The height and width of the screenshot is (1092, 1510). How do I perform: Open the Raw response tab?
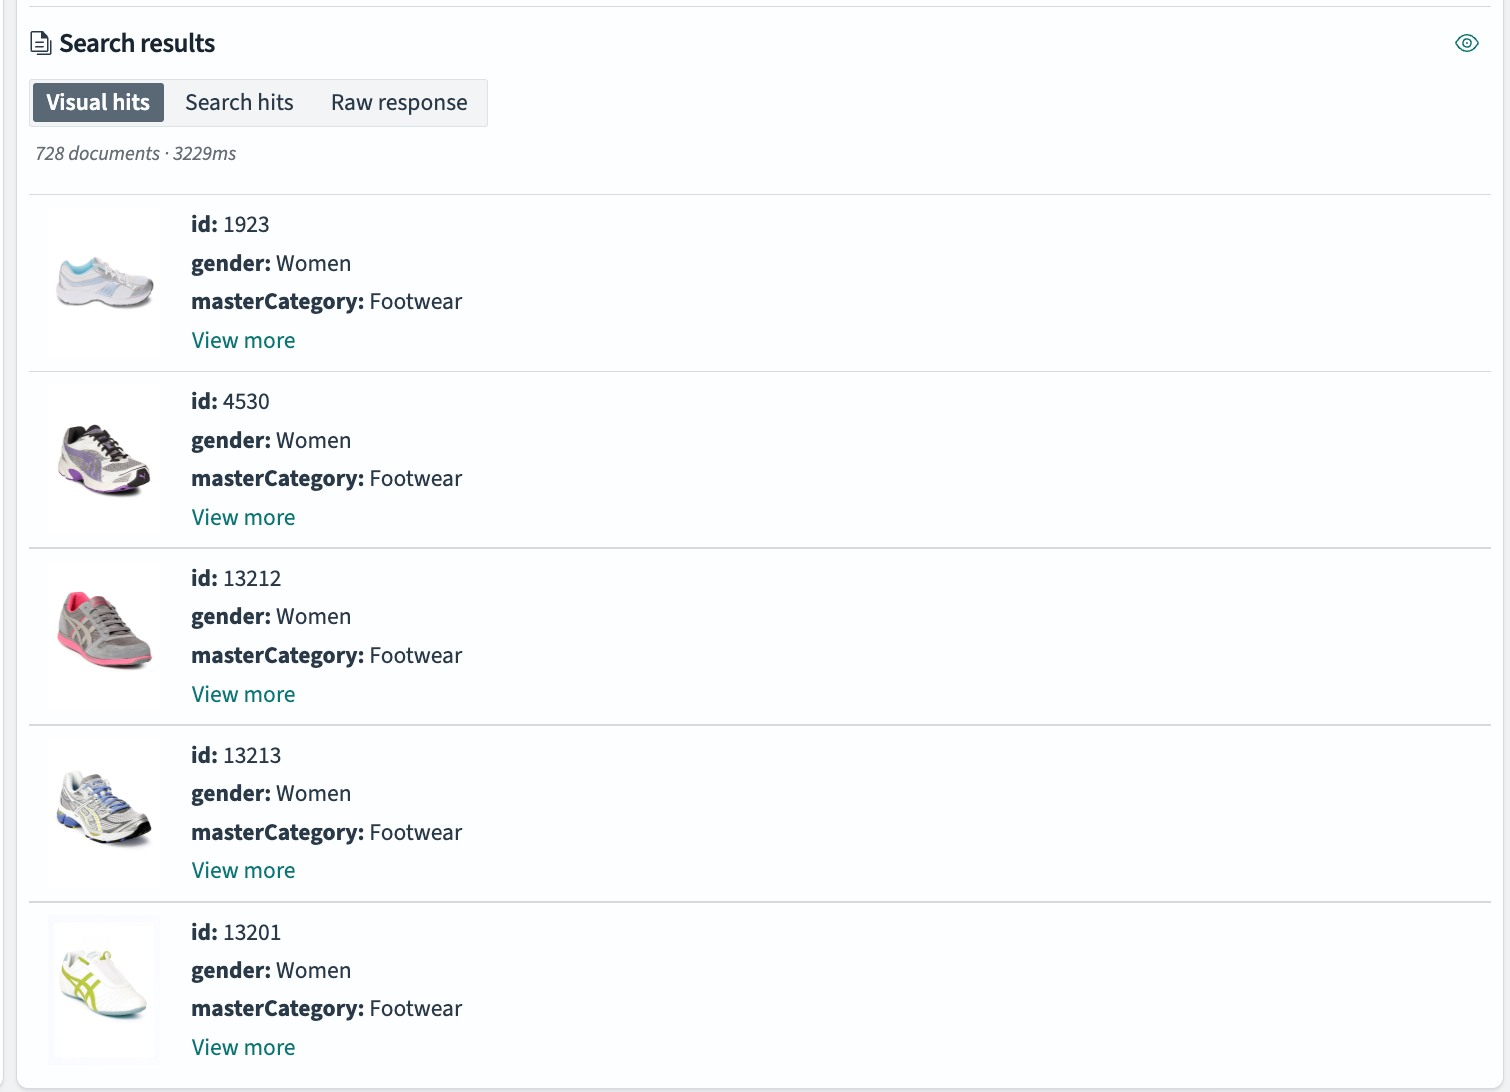point(399,103)
